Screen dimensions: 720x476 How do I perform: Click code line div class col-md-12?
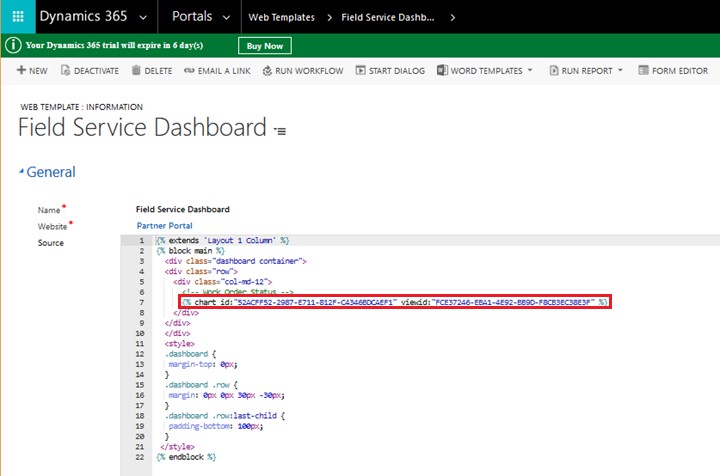(x=223, y=281)
